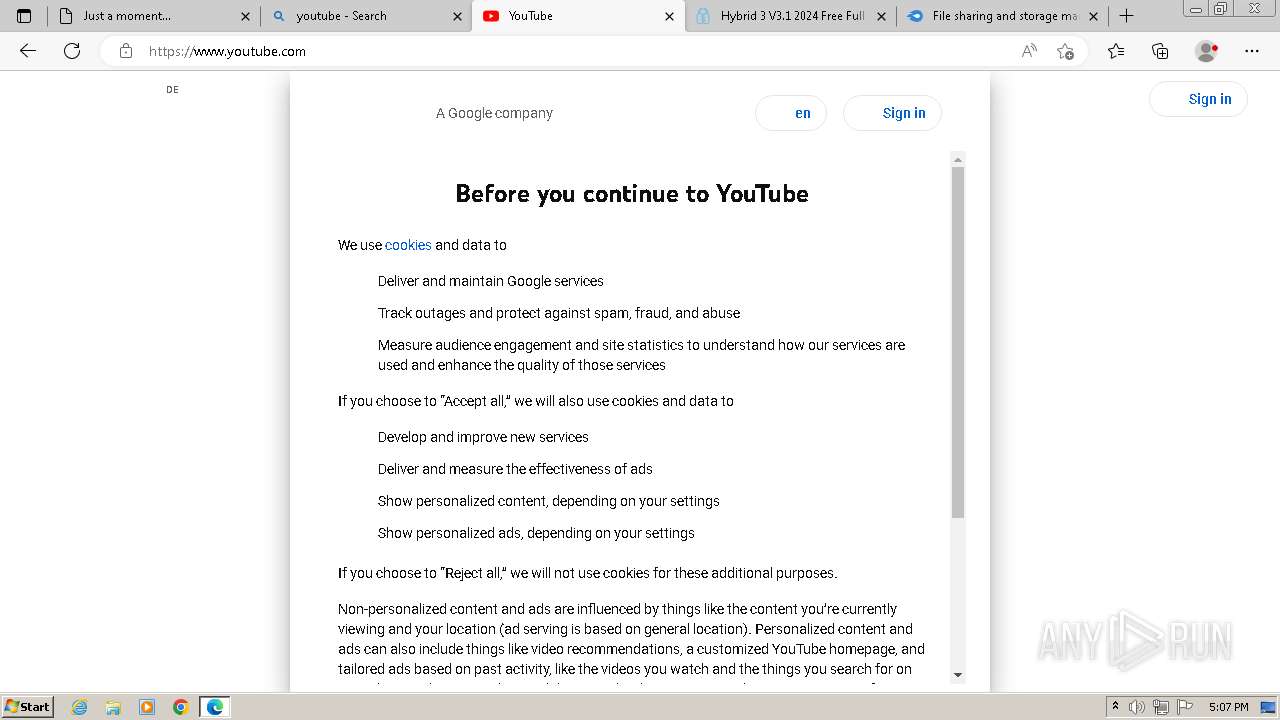Select Edge icon in the taskbar

[215, 707]
